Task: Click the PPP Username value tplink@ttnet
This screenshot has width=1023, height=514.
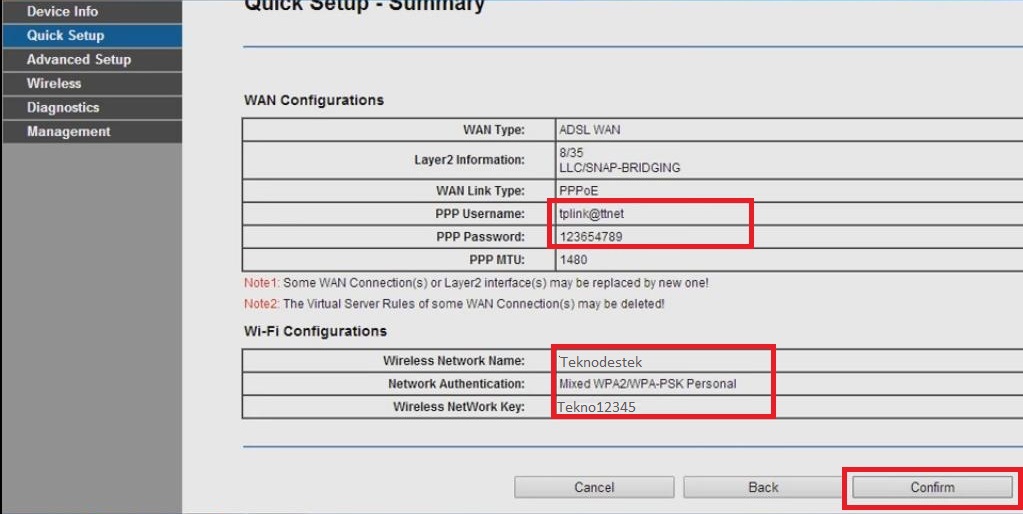Action: click(x=587, y=213)
